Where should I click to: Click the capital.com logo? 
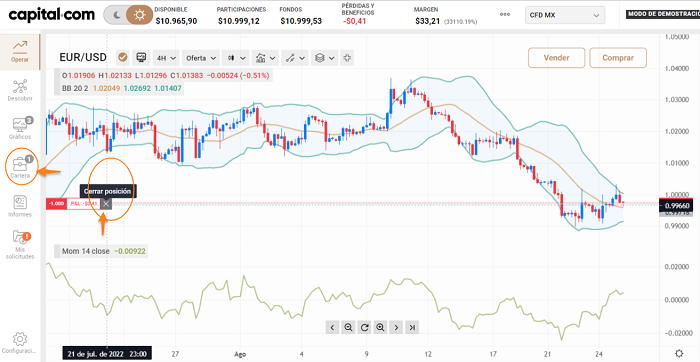click(51, 15)
